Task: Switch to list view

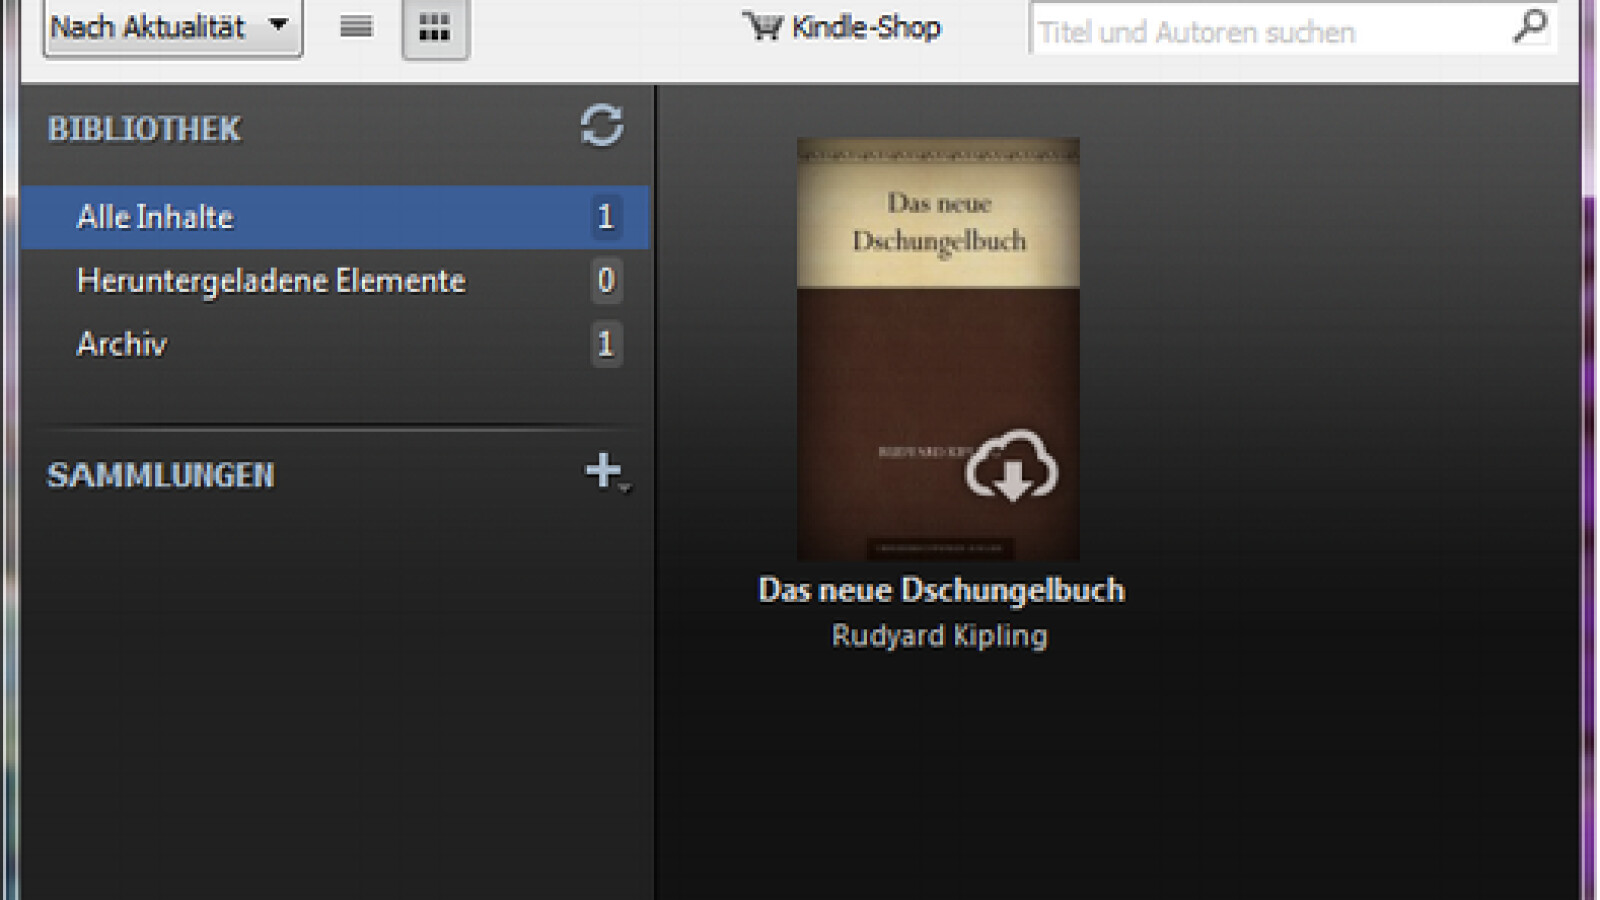Action: (356, 27)
